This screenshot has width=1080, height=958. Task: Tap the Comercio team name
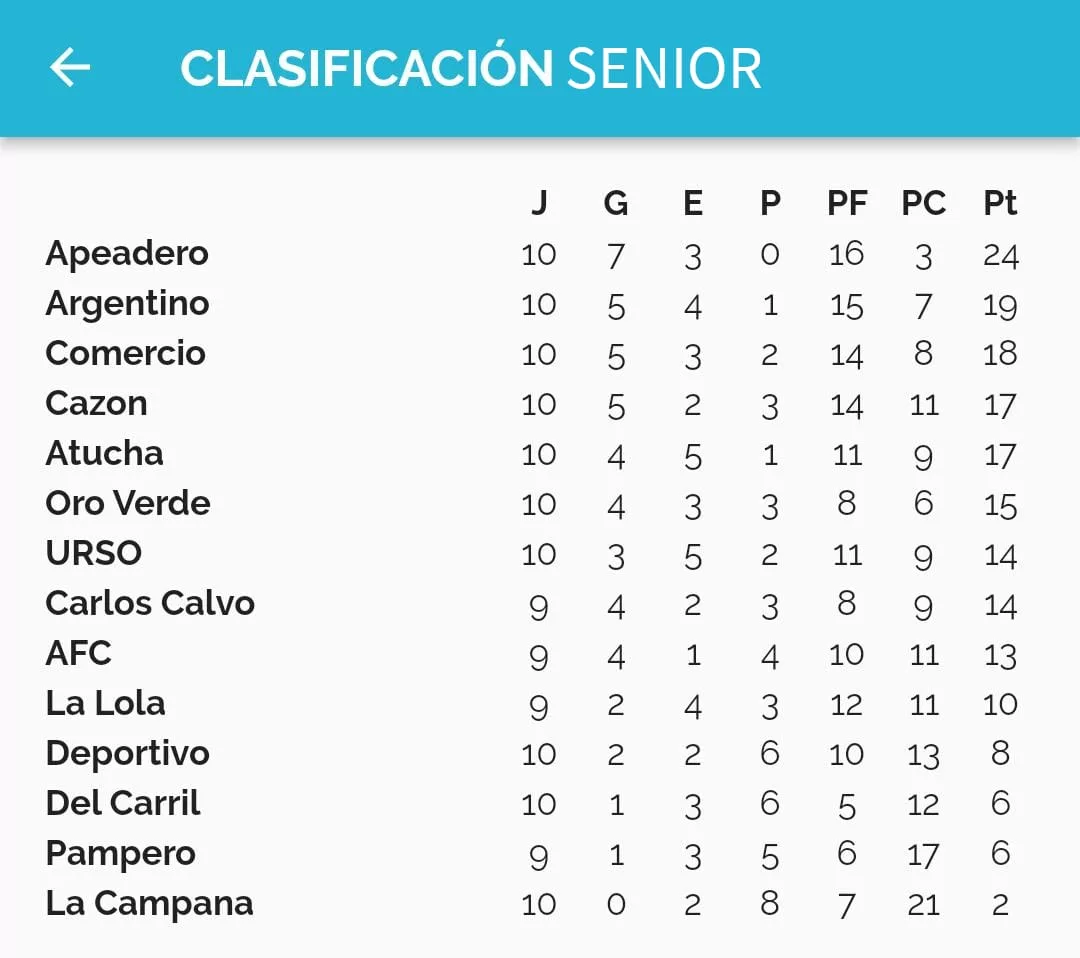click(x=125, y=353)
